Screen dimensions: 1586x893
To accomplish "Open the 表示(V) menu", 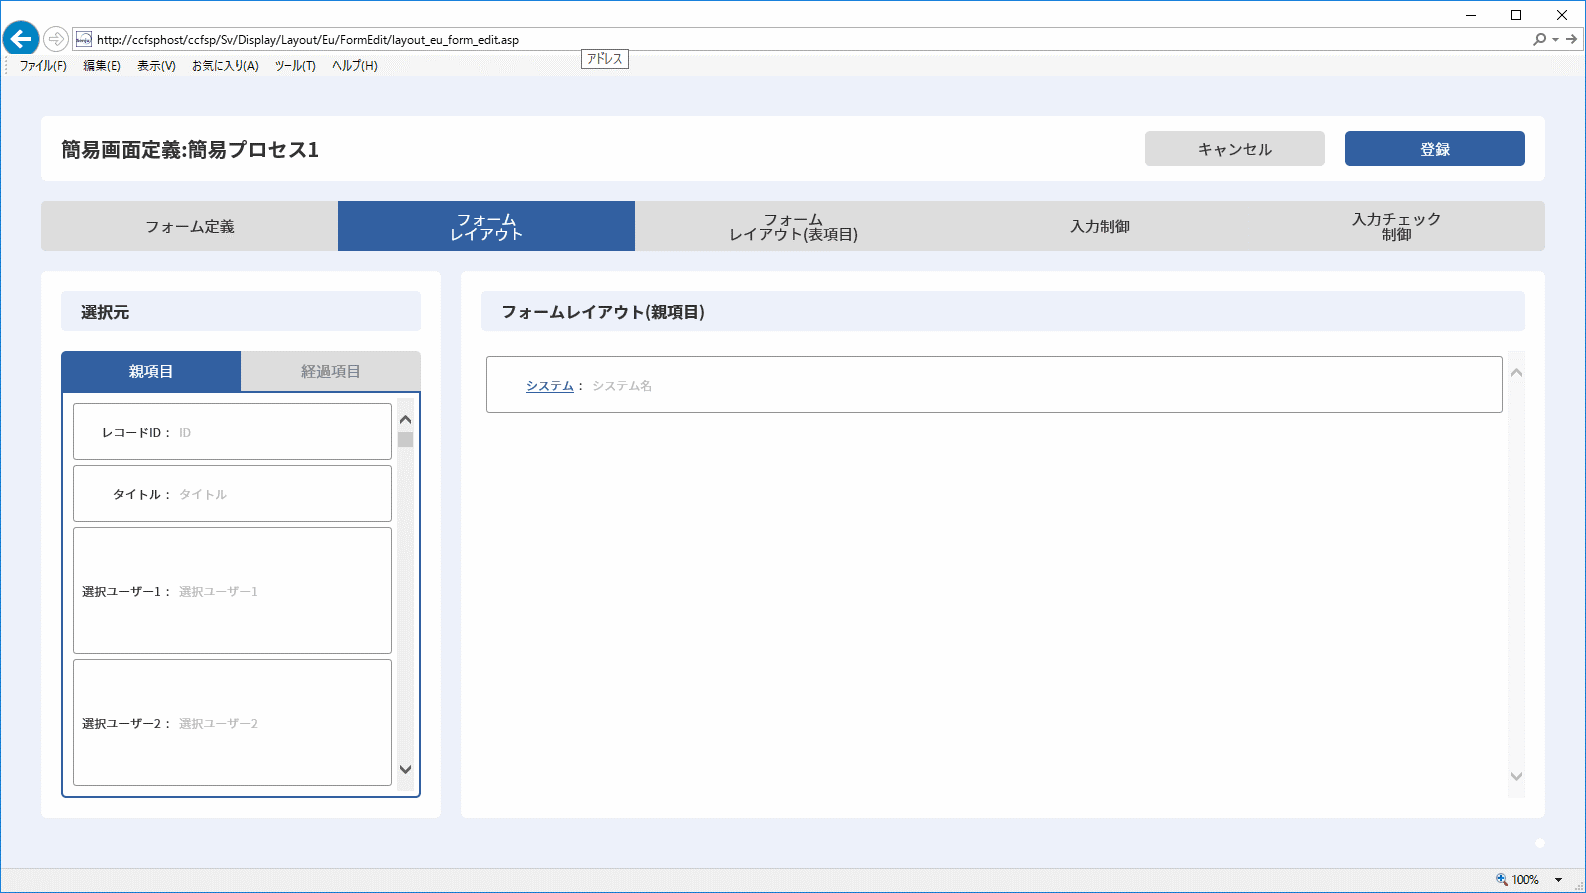I will [156, 66].
